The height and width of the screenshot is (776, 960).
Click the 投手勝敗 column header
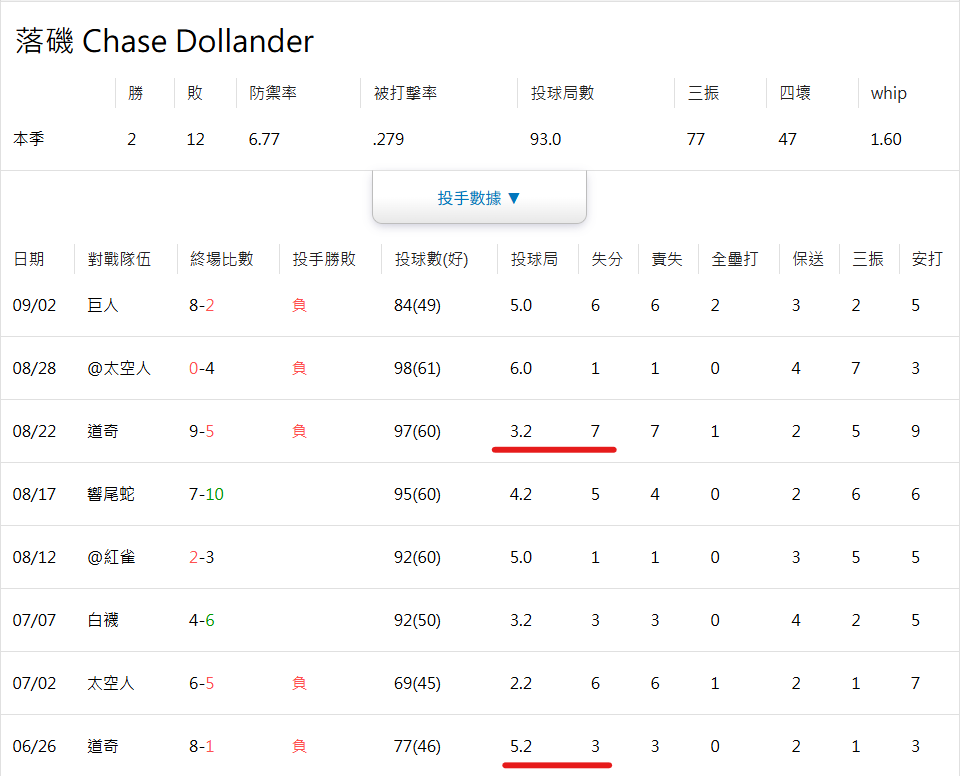(x=324, y=259)
